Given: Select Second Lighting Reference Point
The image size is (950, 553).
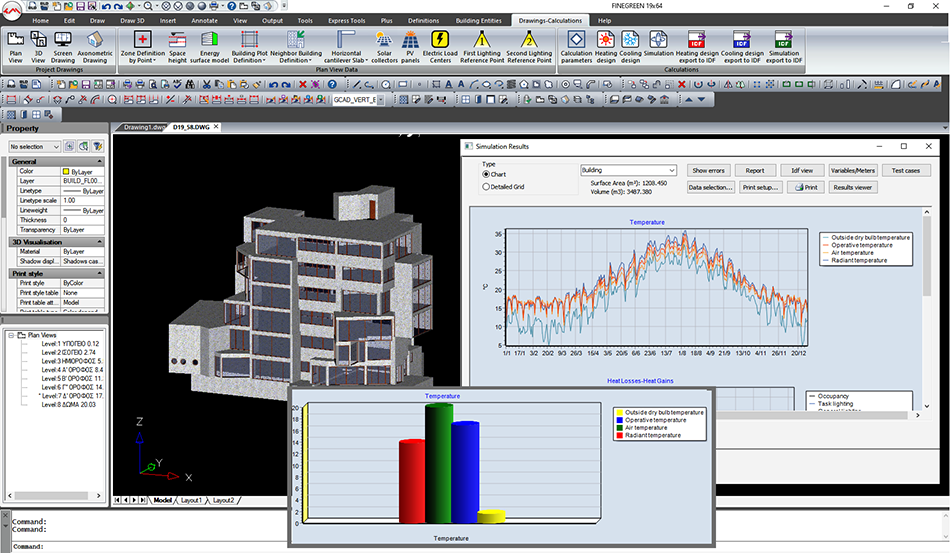Looking at the screenshot, I should (530, 47).
